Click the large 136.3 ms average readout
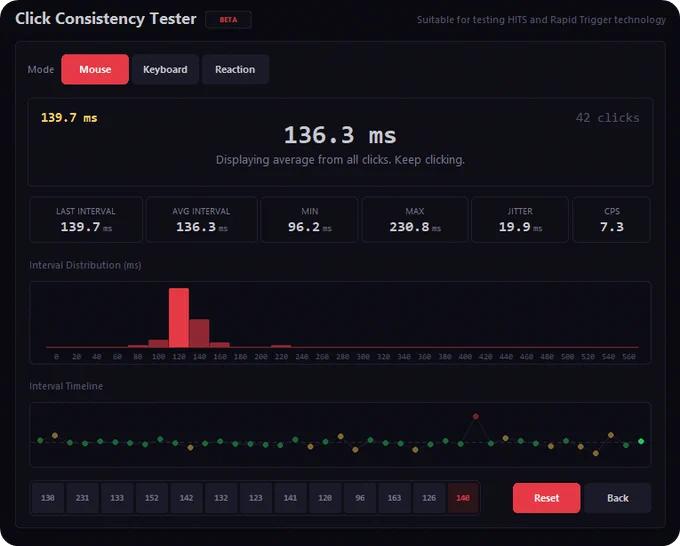This screenshot has height=546, width=680. (x=340, y=135)
